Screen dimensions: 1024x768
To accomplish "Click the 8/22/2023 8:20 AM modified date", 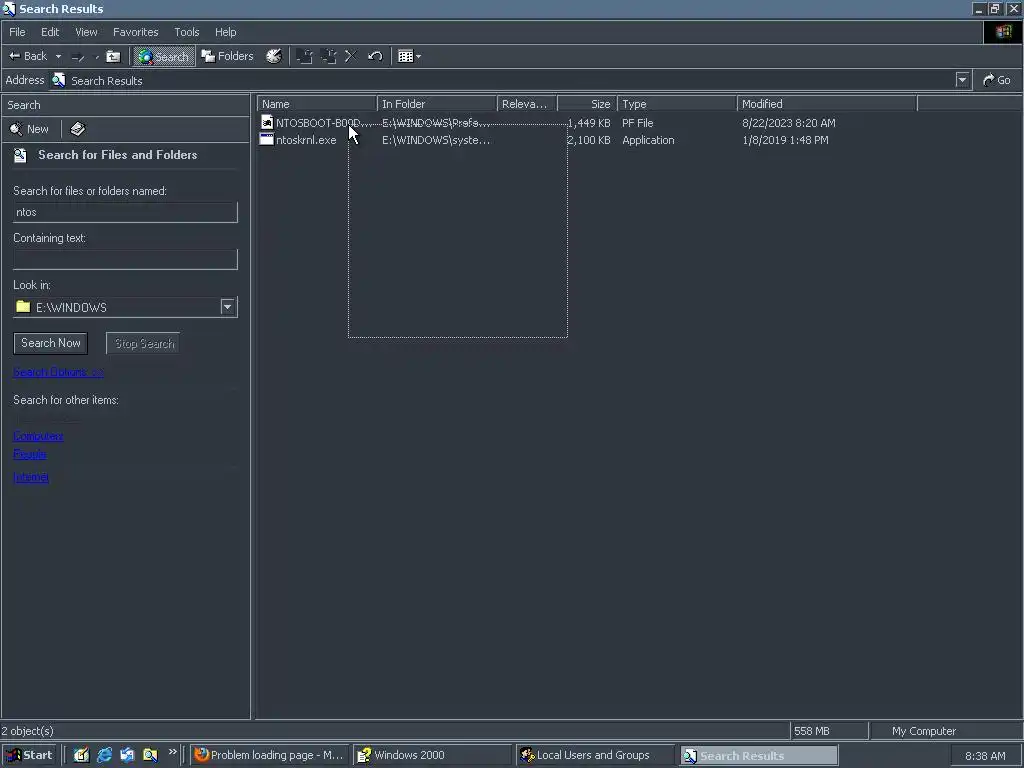I will [x=789, y=123].
